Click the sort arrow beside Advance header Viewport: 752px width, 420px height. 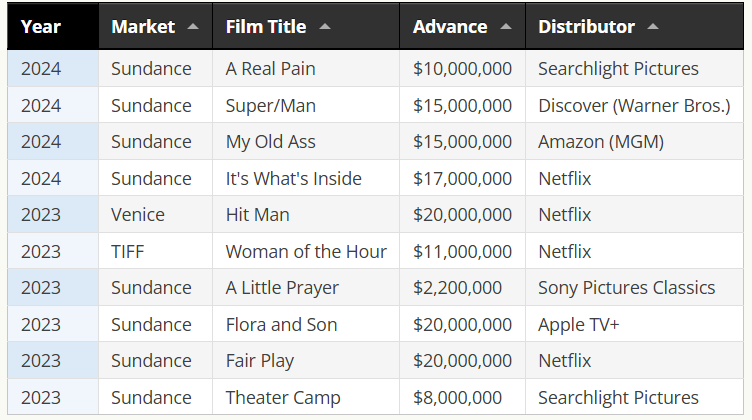[x=507, y=26]
